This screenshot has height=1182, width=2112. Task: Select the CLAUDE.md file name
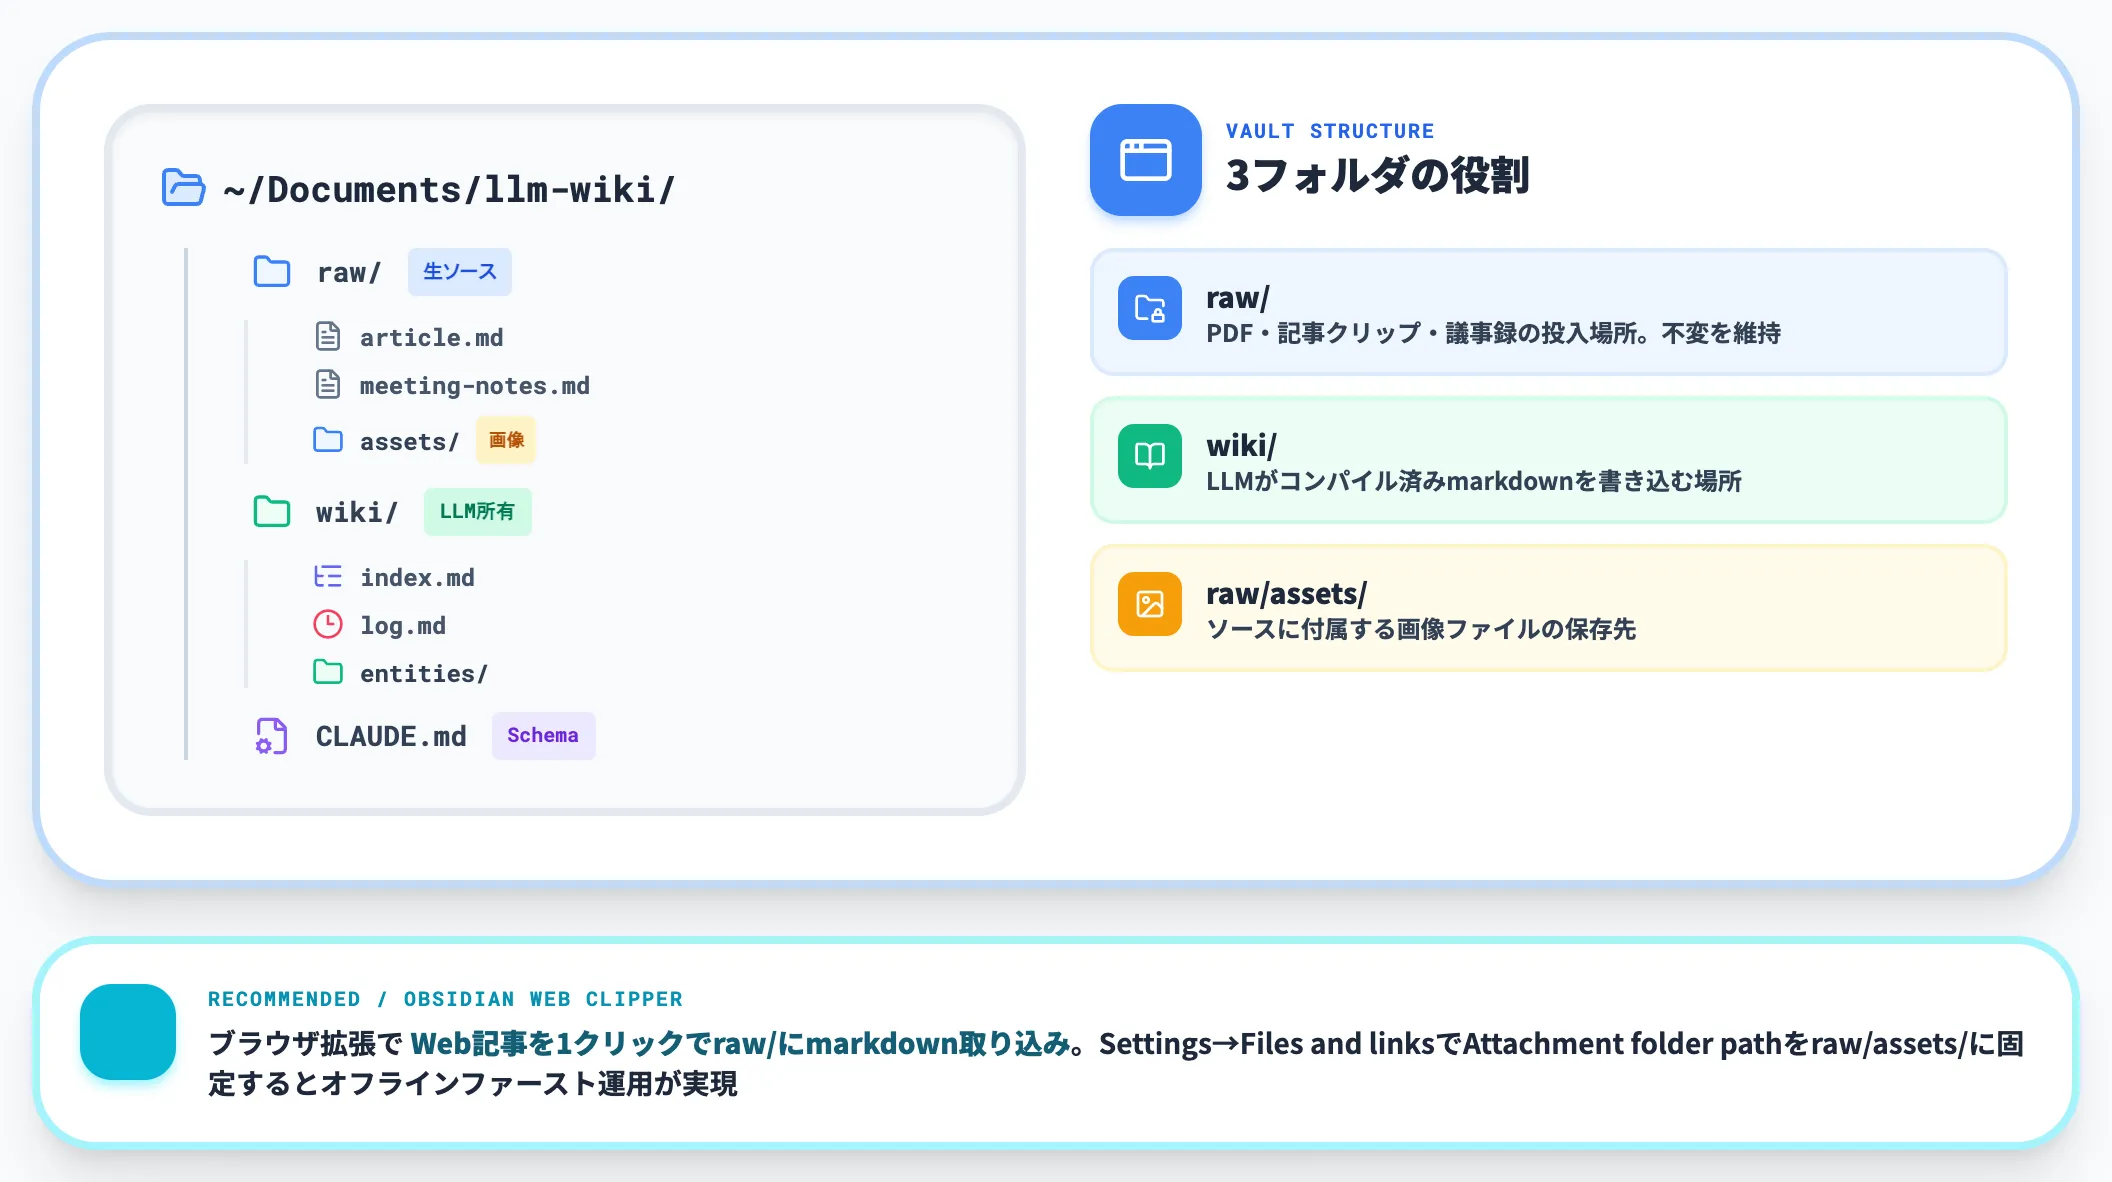click(x=391, y=737)
